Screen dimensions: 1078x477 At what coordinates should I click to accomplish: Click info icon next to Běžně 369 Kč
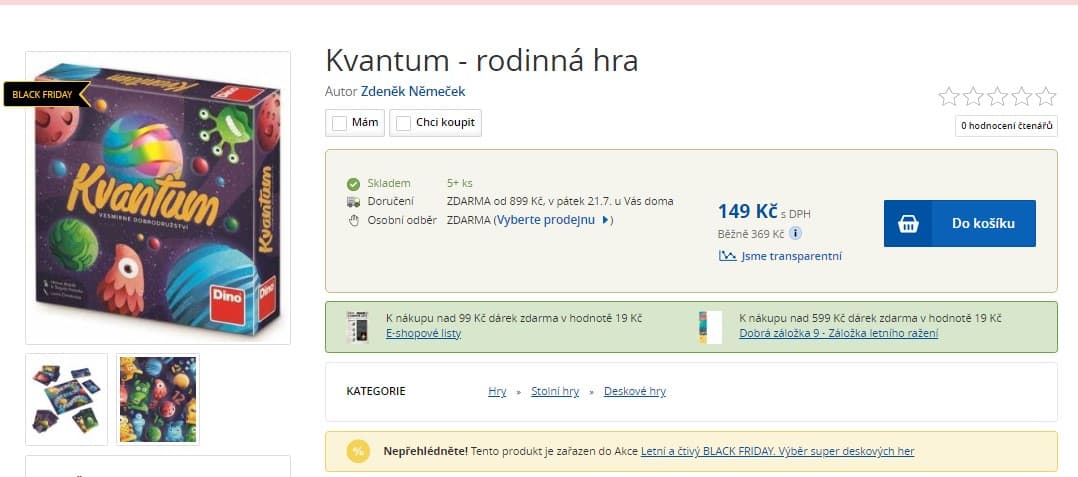pos(795,233)
